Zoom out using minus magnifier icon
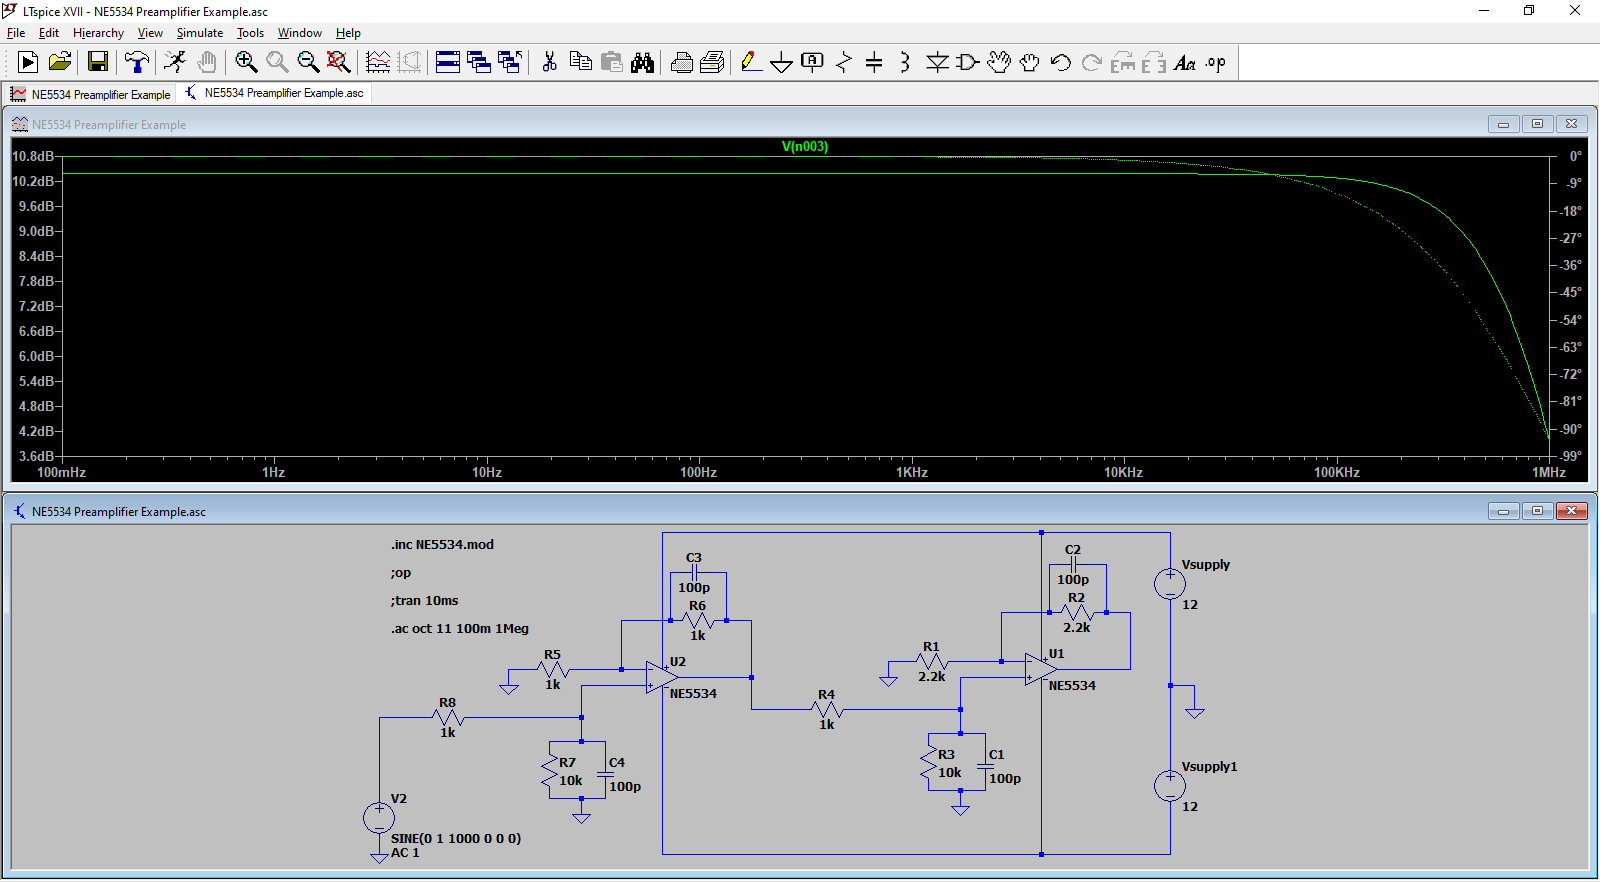Screen dimensions: 1604x882 click(x=308, y=62)
